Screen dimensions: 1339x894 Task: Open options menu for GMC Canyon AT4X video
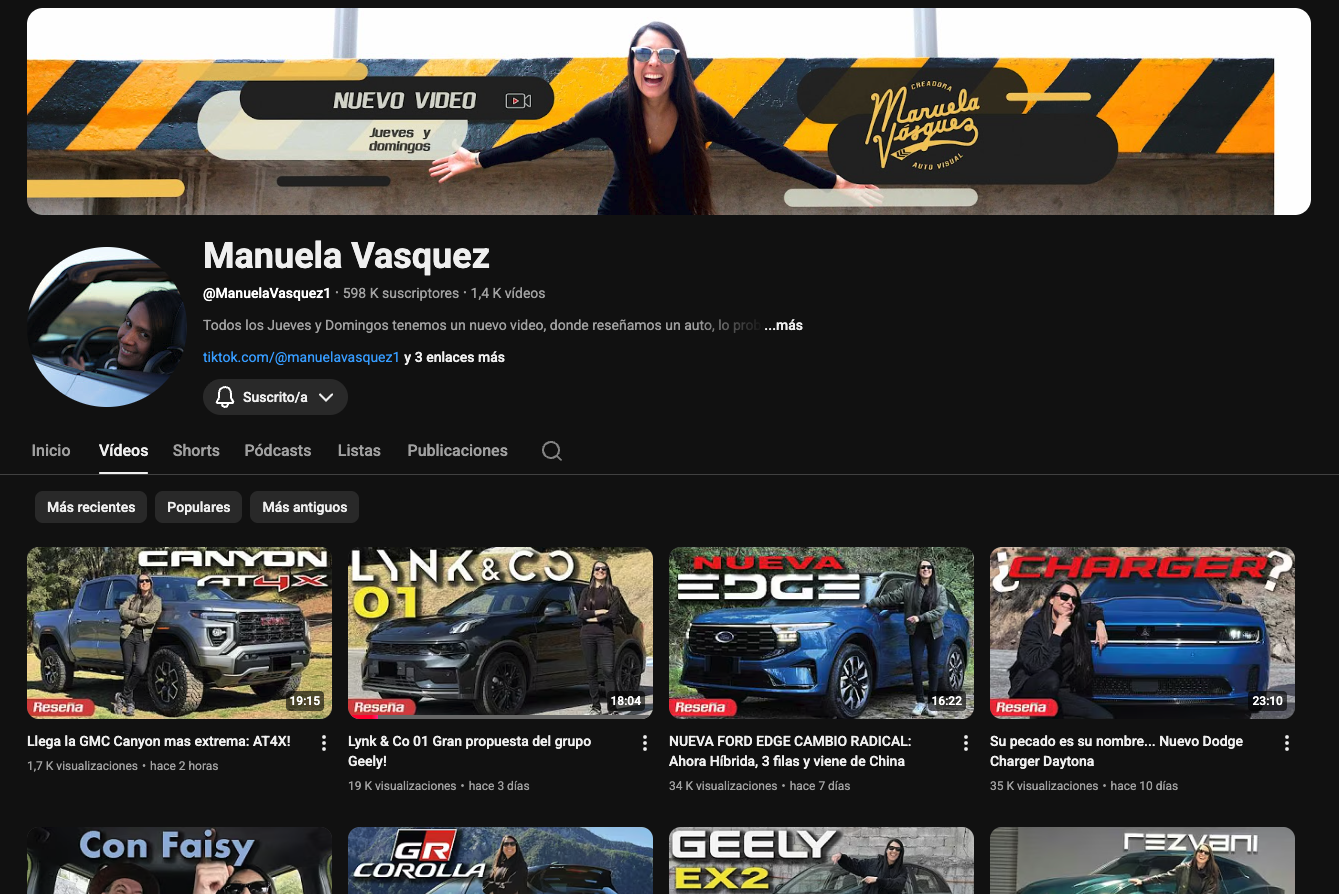tap(323, 743)
